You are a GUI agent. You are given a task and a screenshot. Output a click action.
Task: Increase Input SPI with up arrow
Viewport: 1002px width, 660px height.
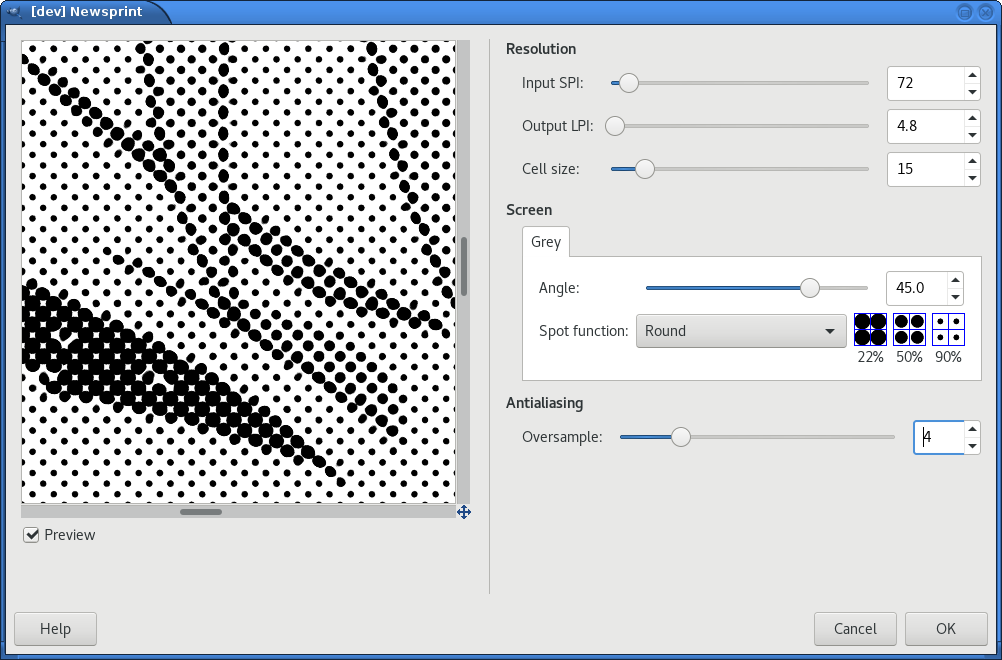pos(971,74)
